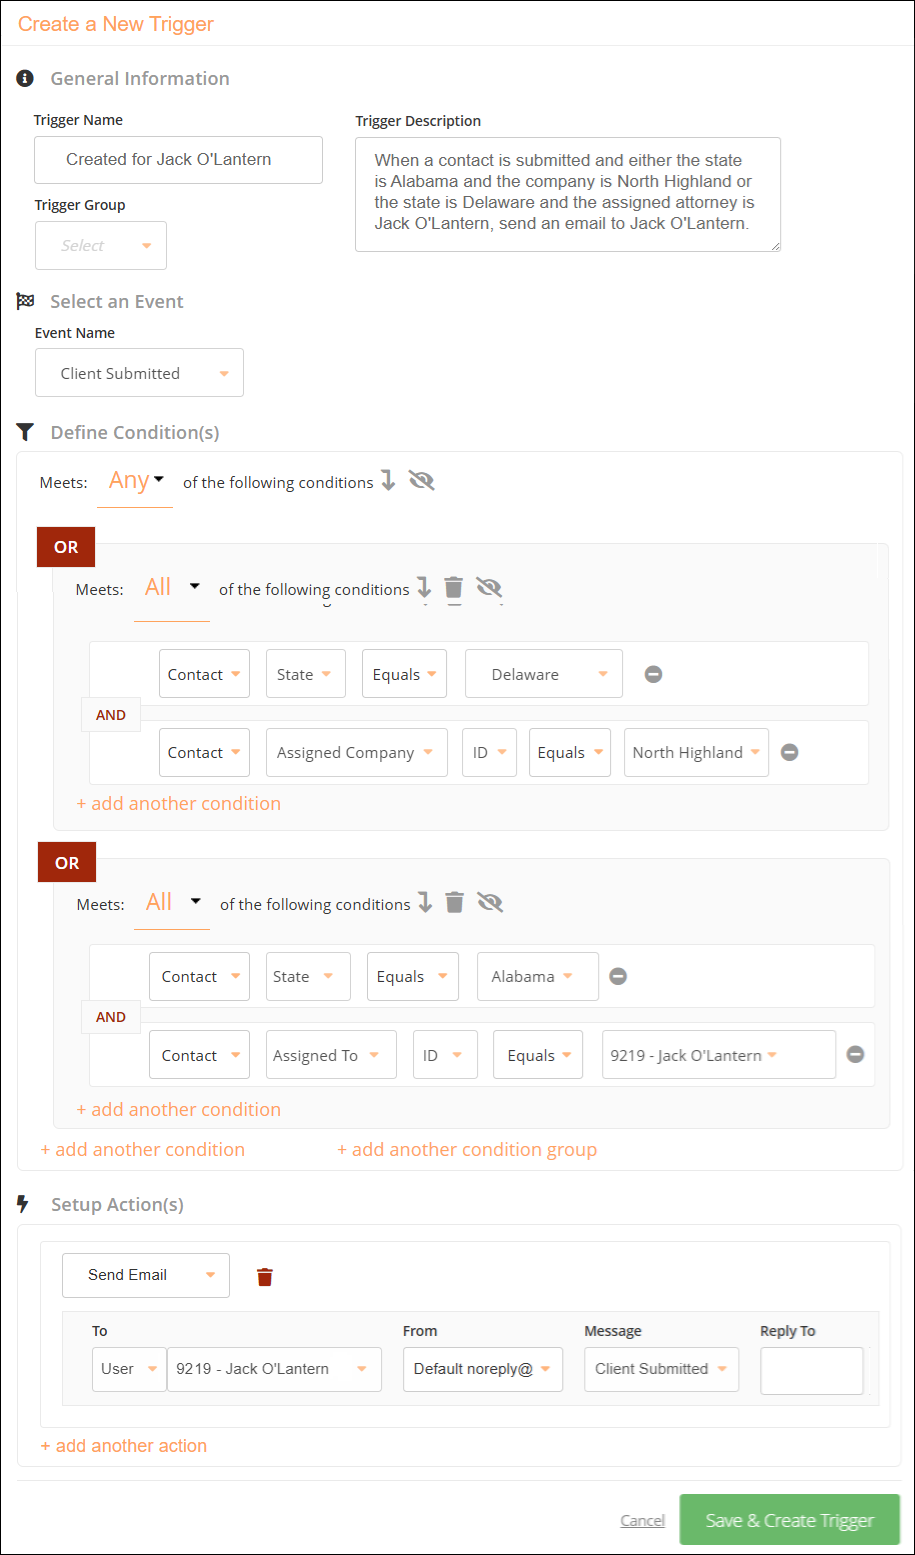
Task: Remove the Assigned To Jack O'Lantern condition
Action: 855,1054
